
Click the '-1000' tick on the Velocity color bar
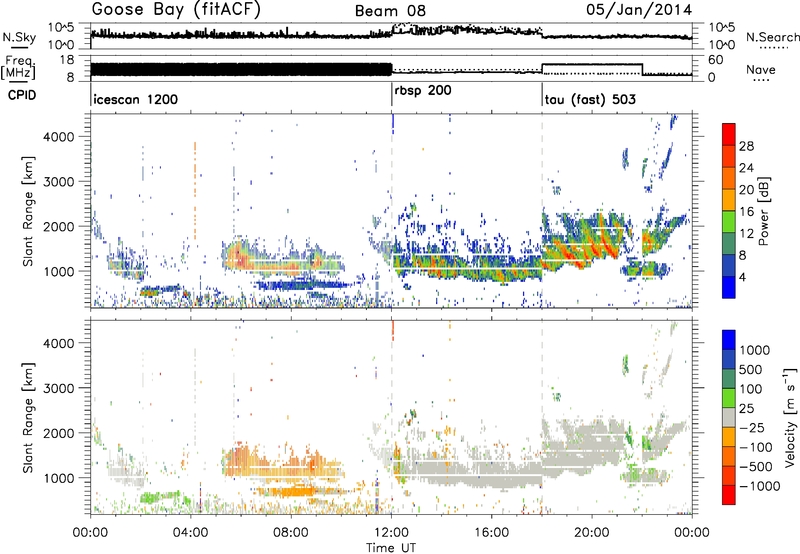point(759,486)
